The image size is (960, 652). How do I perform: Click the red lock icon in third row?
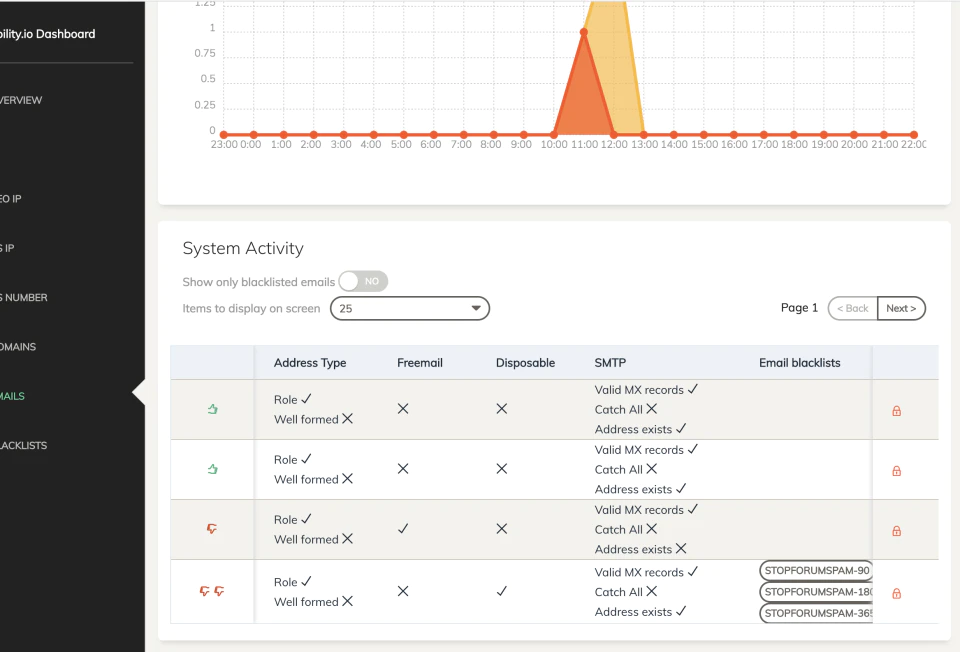(896, 531)
